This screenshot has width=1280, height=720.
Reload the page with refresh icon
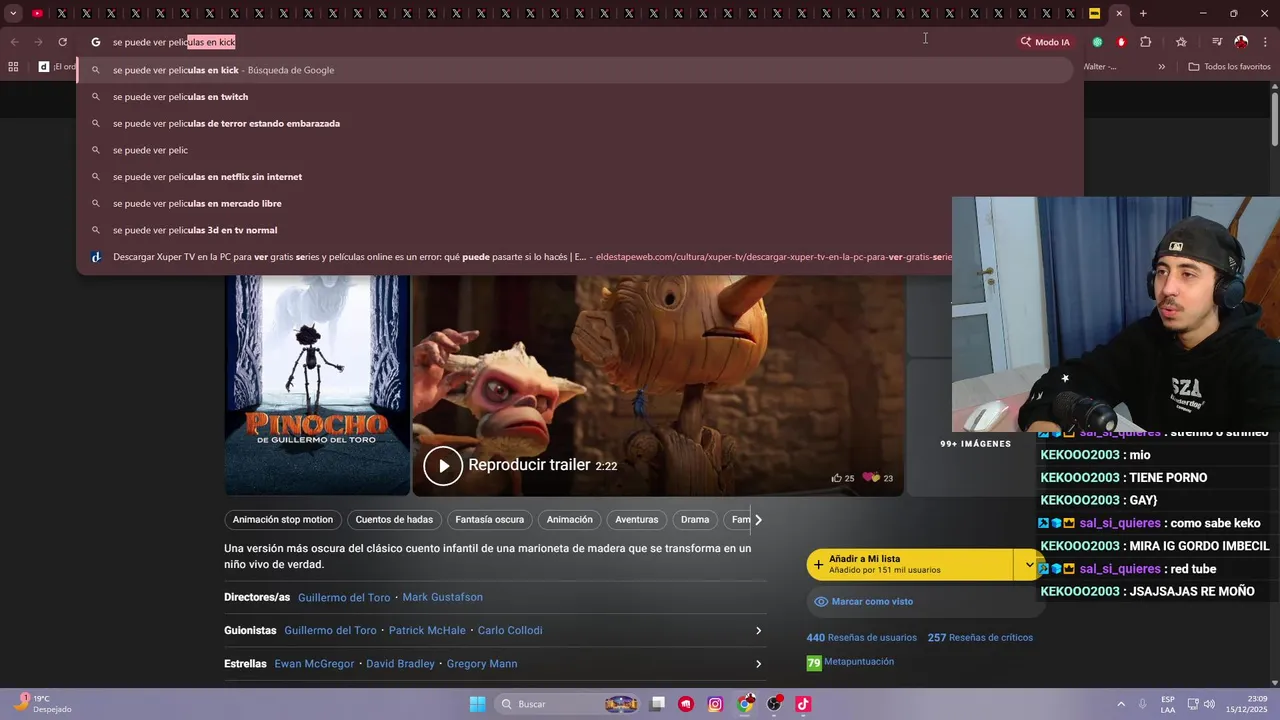click(62, 42)
